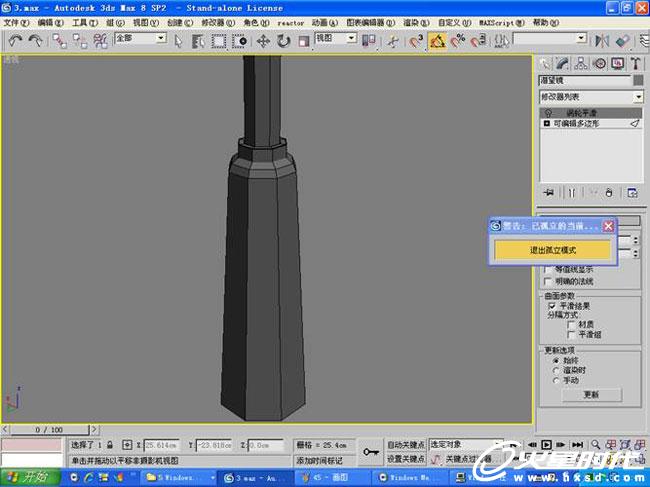
Task: Switch to the Create command panel tab
Action: coord(544,63)
